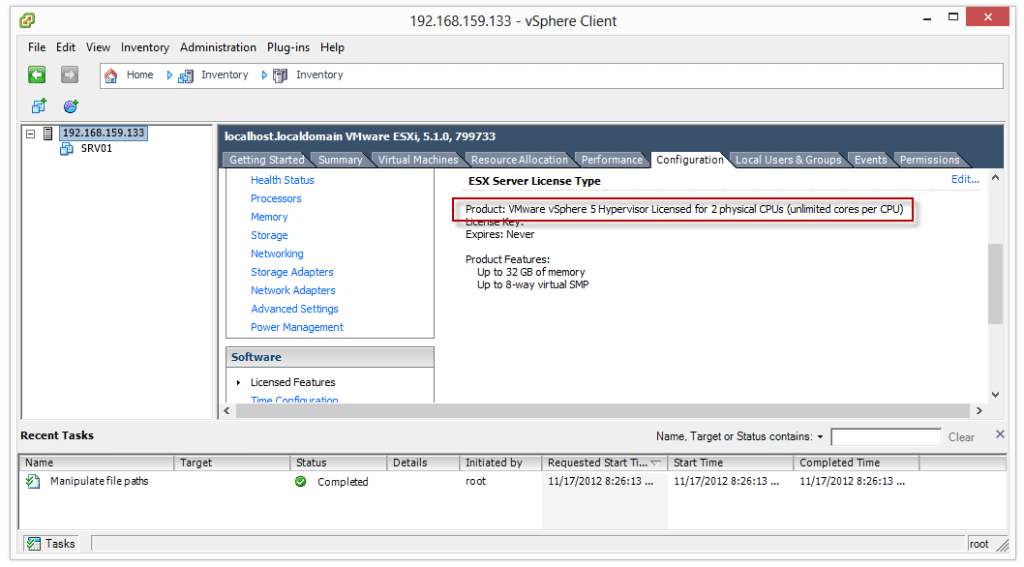Click the Recent Tasks filter text field
Viewport: 1024px width, 567px height.
[885, 437]
